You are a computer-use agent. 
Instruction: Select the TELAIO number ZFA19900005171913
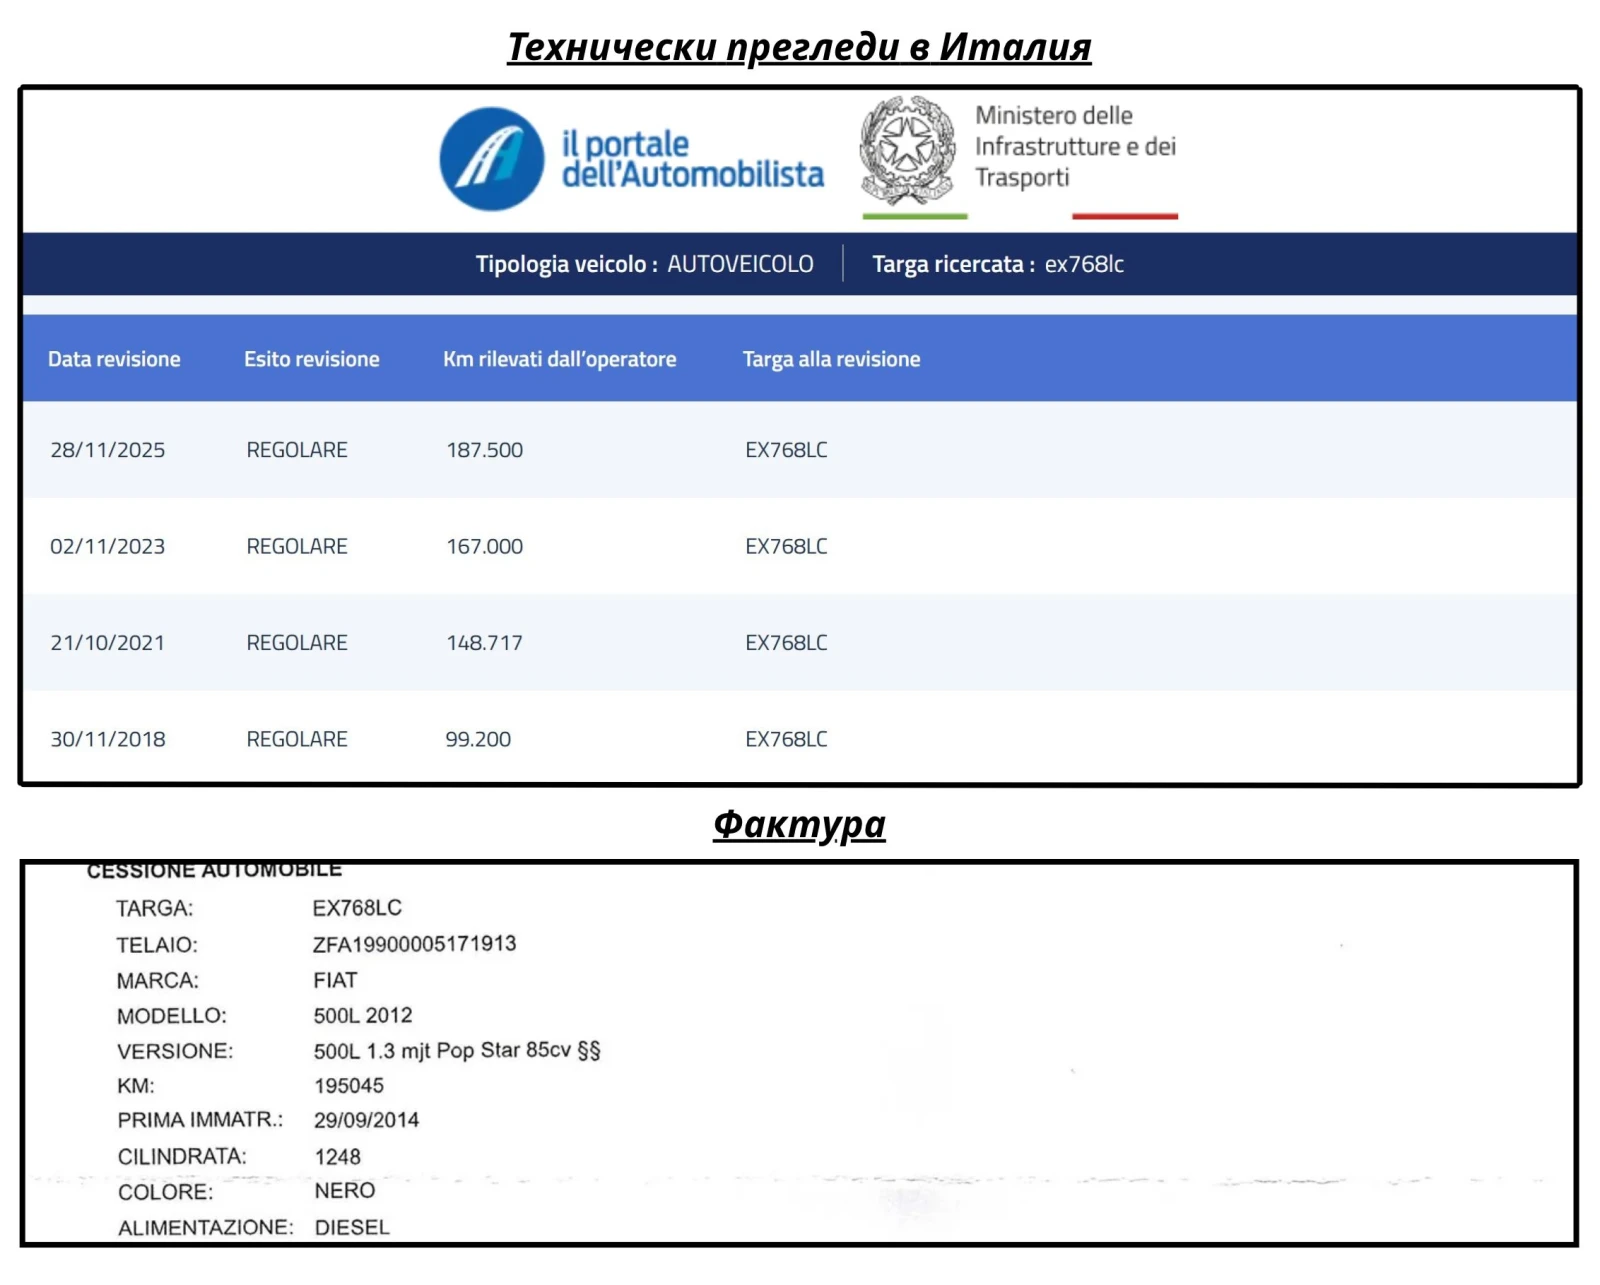[415, 944]
